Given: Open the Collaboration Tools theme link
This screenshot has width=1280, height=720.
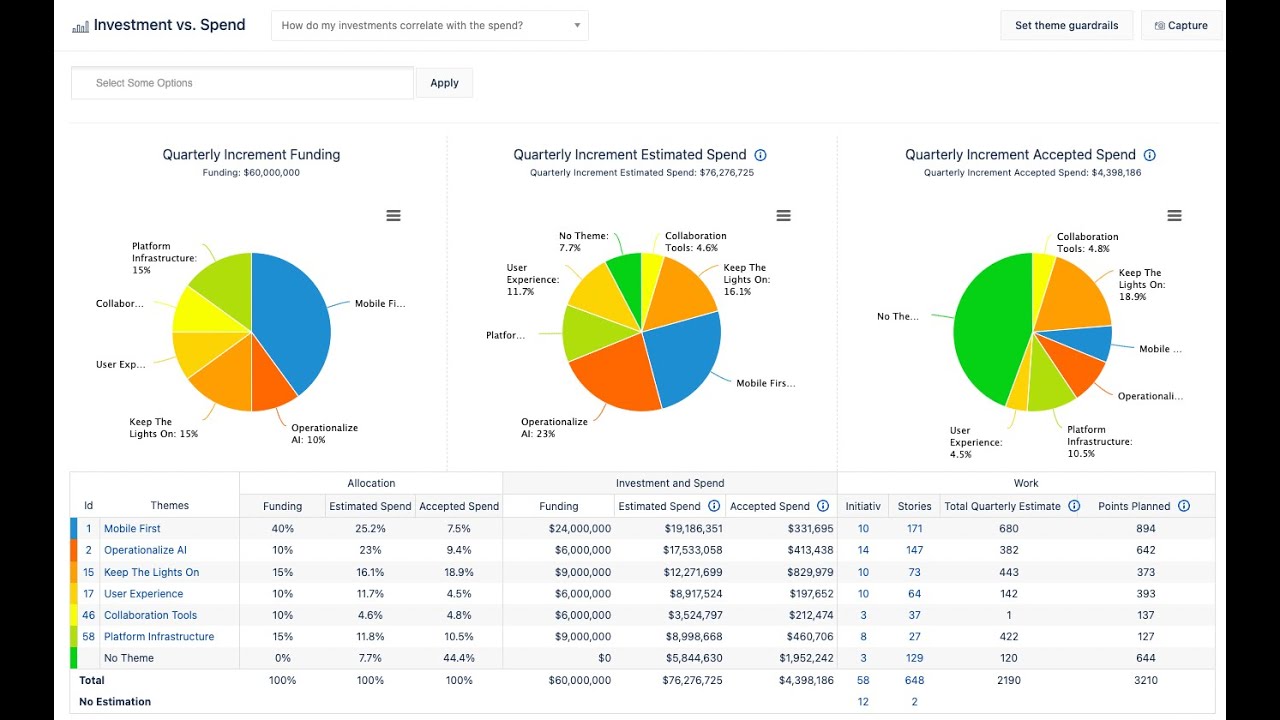Looking at the screenshot, I should [150, 615].
